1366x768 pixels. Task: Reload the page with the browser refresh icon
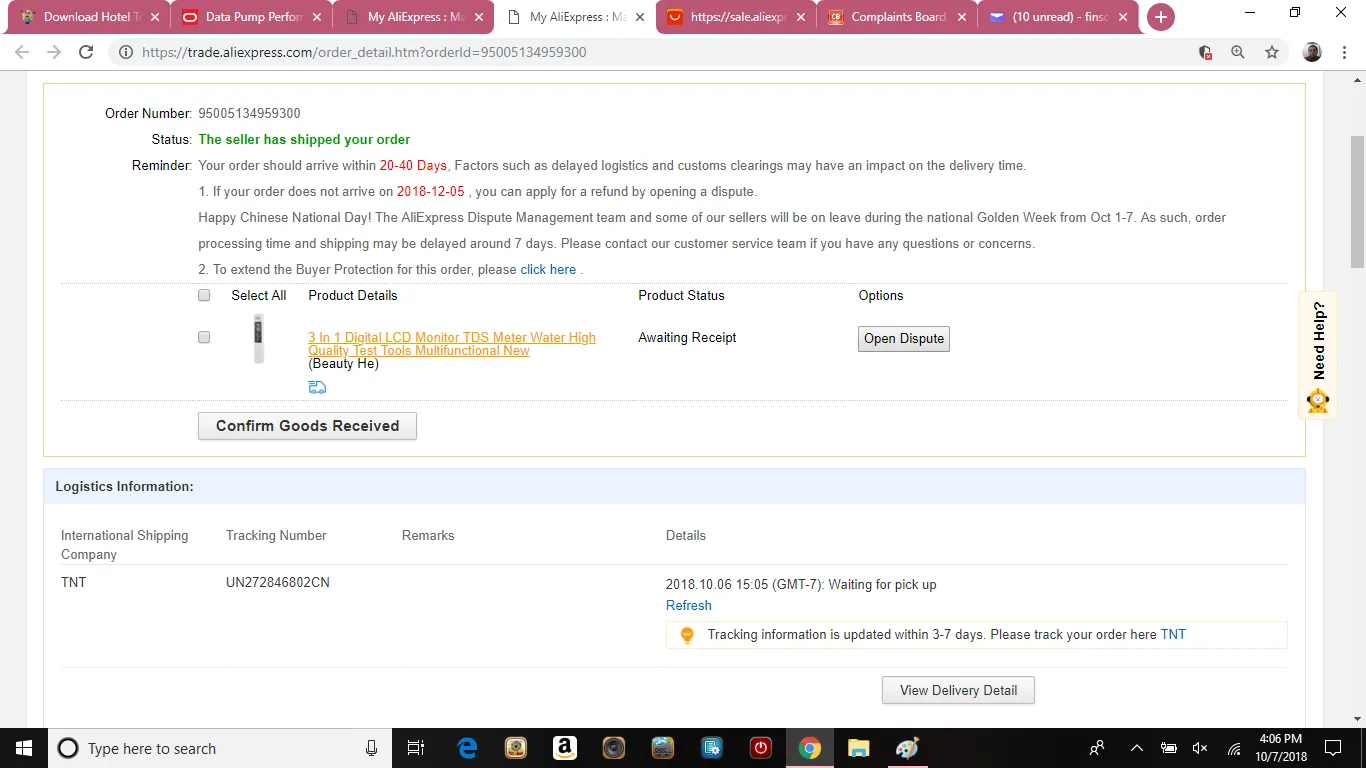click(86, 52)
